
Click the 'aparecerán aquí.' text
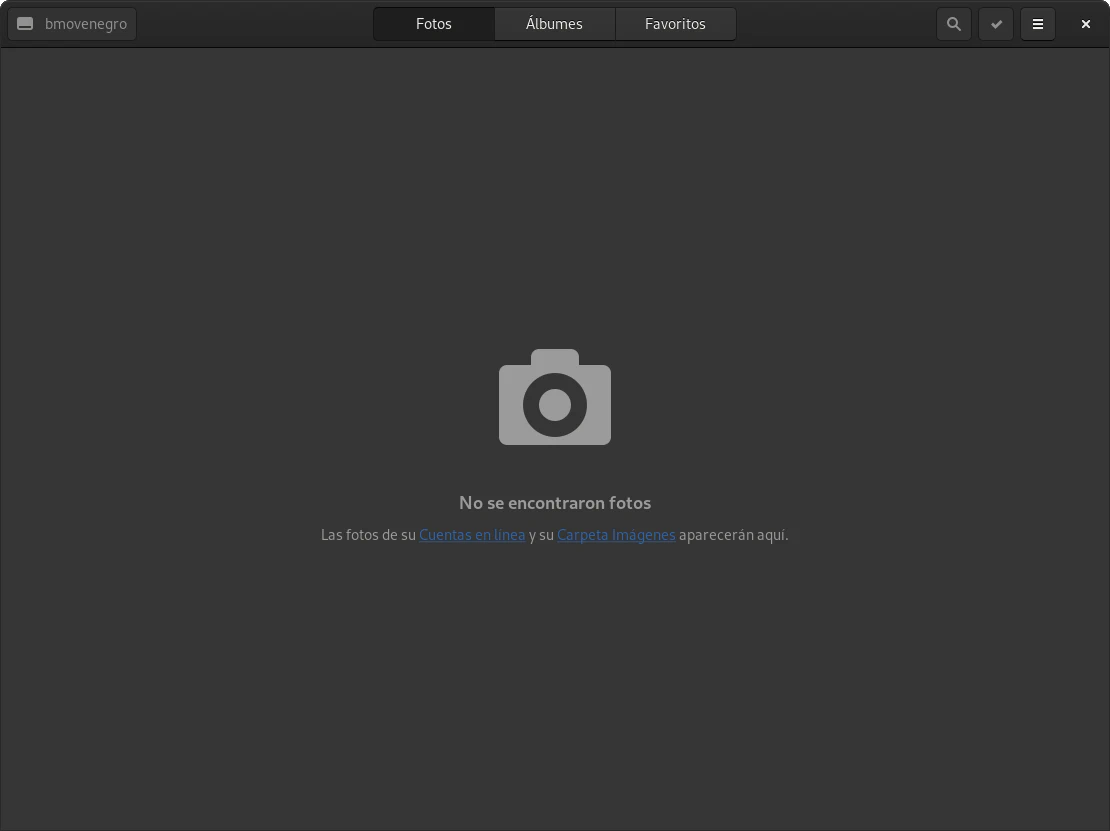733,535
